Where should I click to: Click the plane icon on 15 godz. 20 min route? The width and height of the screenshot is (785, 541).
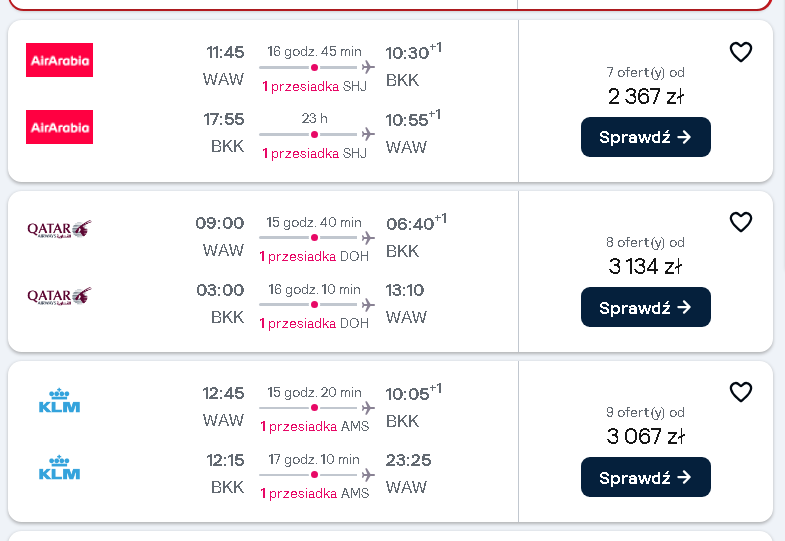[368, 407]
